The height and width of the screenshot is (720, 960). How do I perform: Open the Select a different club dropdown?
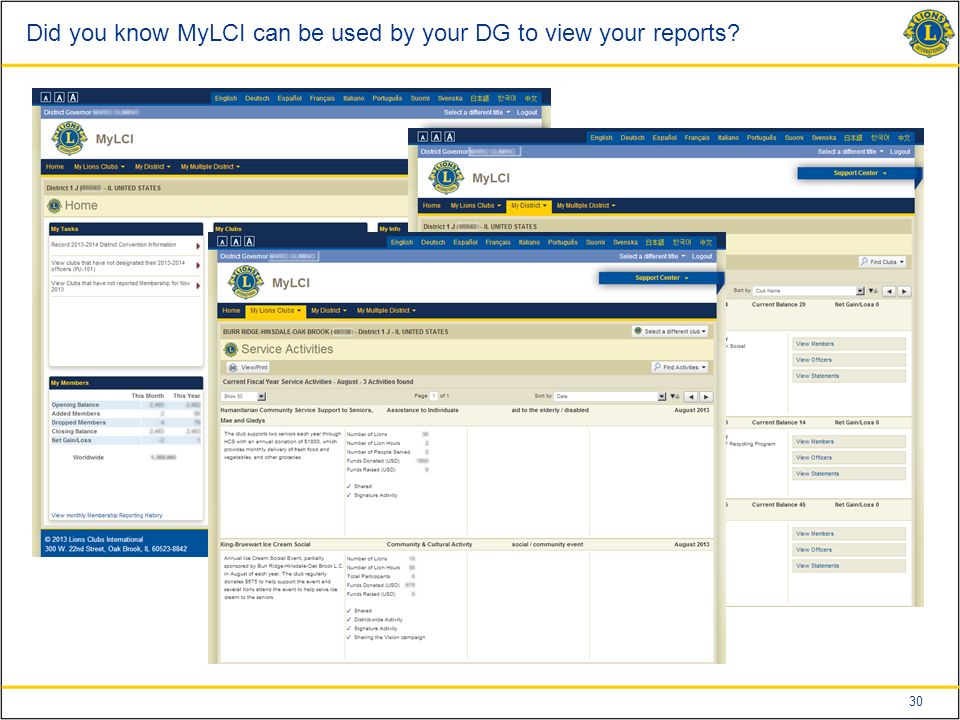click(670, 331)
